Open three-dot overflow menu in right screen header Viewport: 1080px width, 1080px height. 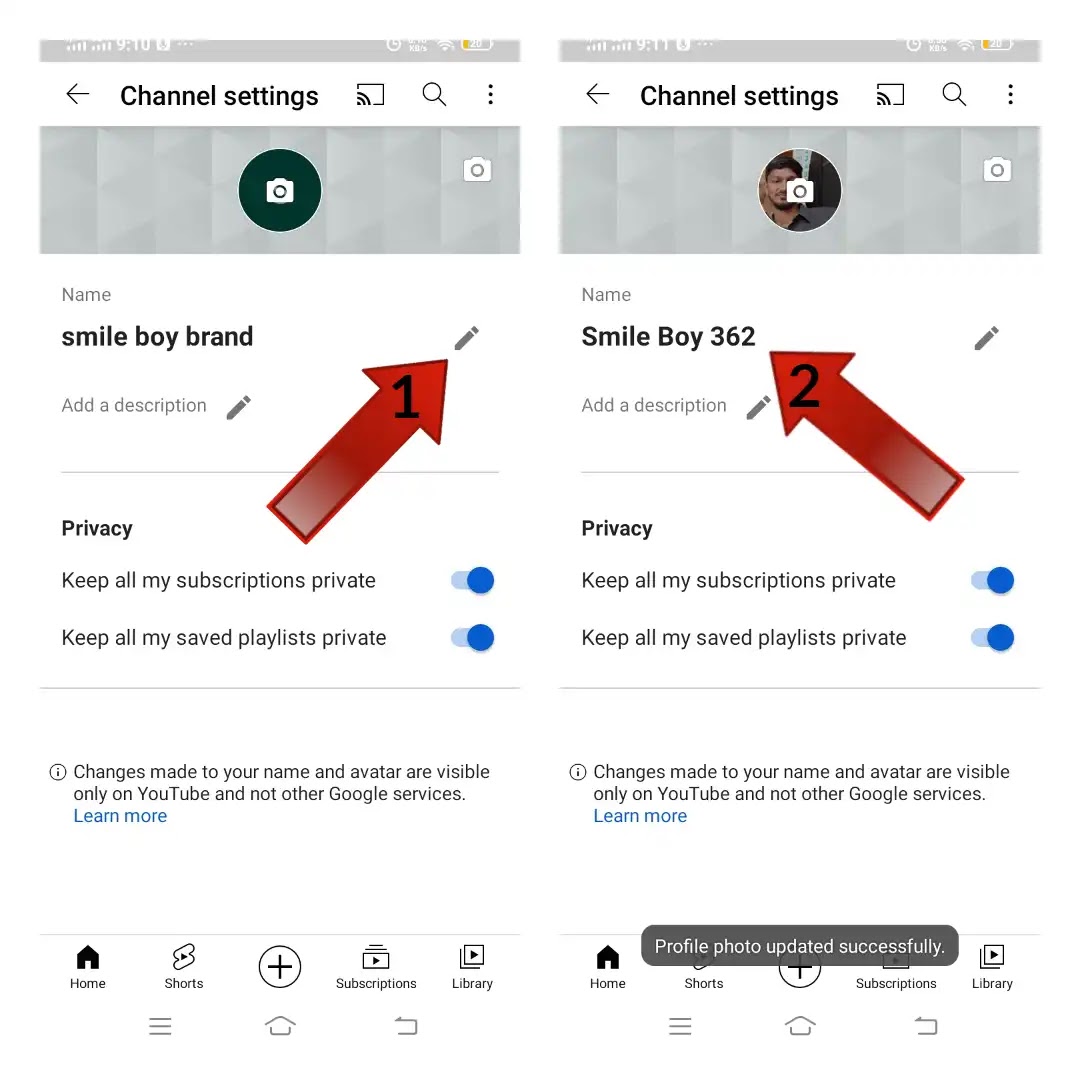tap(1010, 94)
